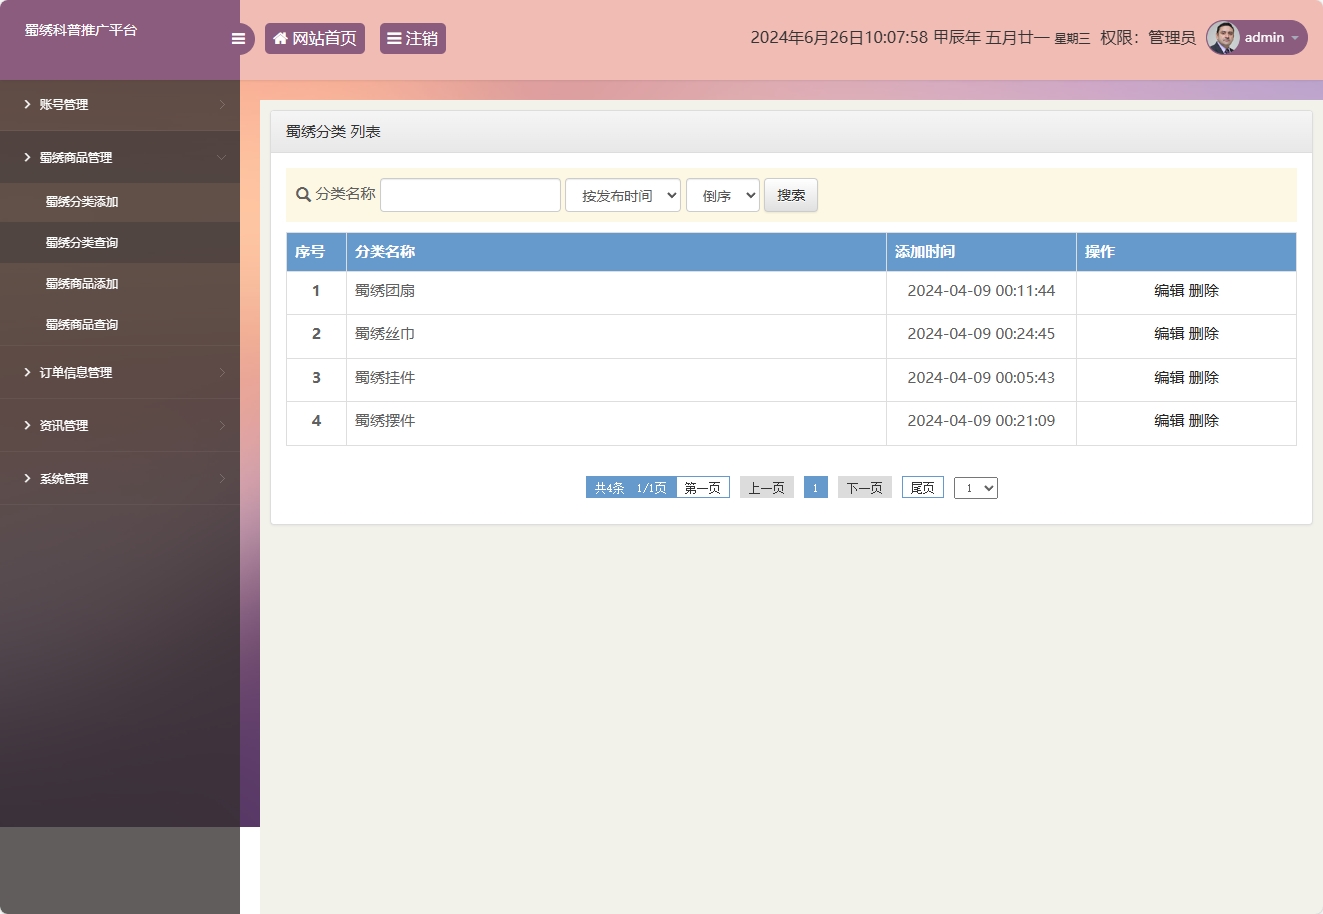Image resolution: width=1323 pixels, height=914 pixels.
Task: Open the dropdown caret next to admin username
Action: tap(1295, 38)
